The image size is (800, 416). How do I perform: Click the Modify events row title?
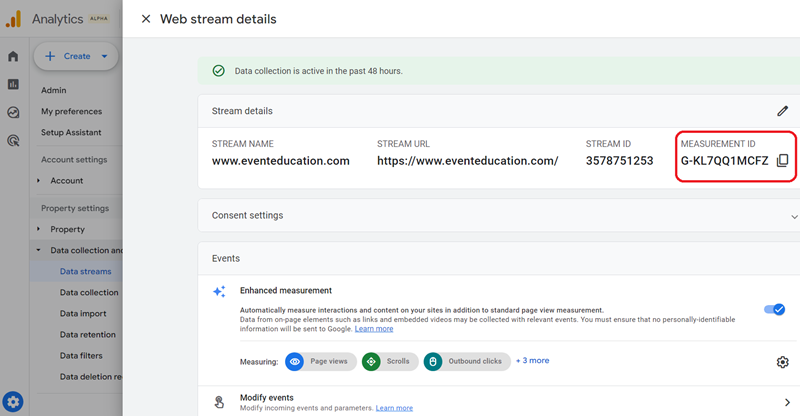click(x=267, y=398)
